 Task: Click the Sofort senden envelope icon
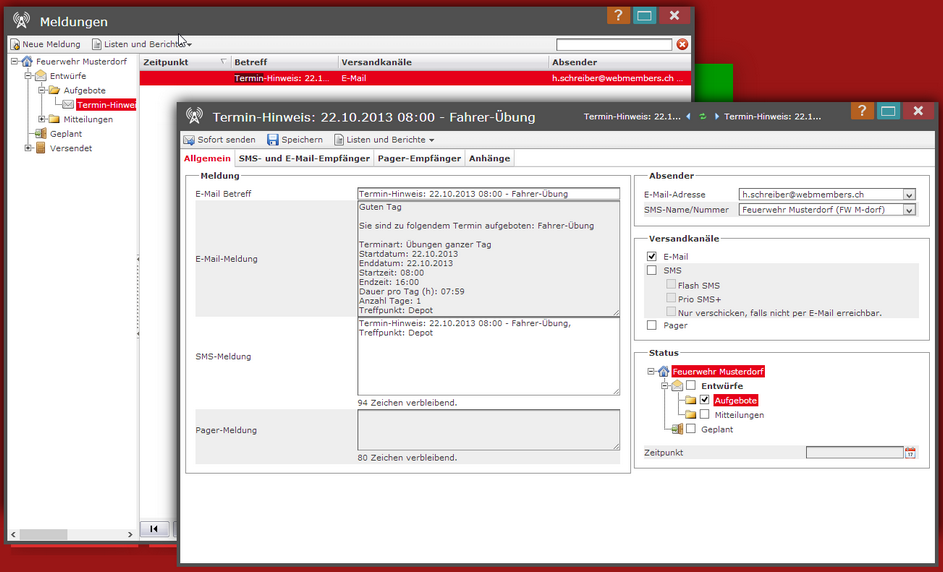pos(189,140)
